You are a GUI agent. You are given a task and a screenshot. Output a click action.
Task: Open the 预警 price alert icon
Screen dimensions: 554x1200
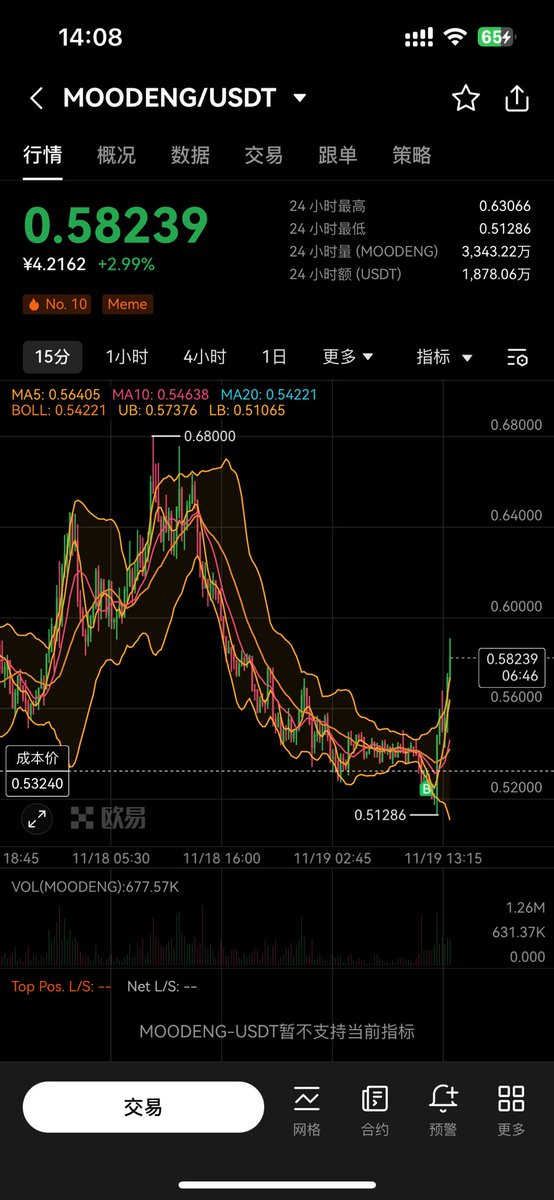443,1110
